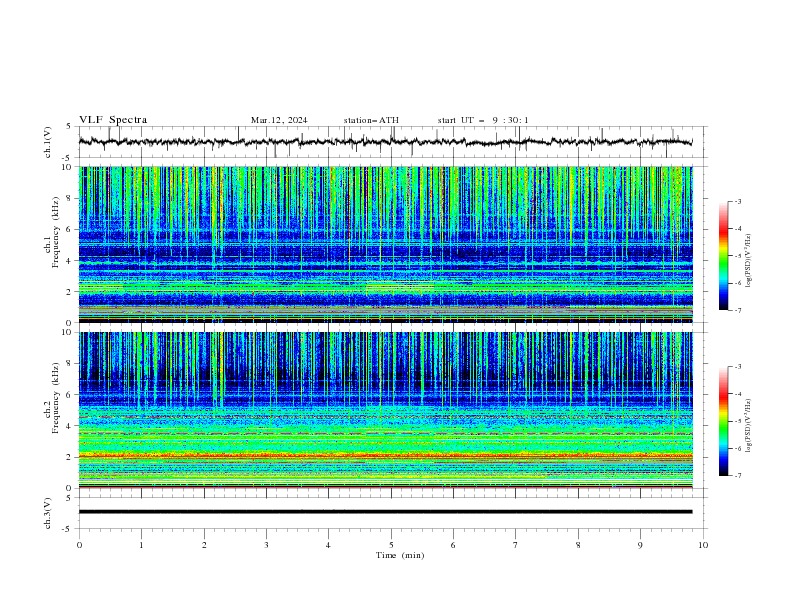The width and height of the screenshot is (792, 612).
Task: Click the "ch.3(V)" axis label
Action: coord(47,513)
